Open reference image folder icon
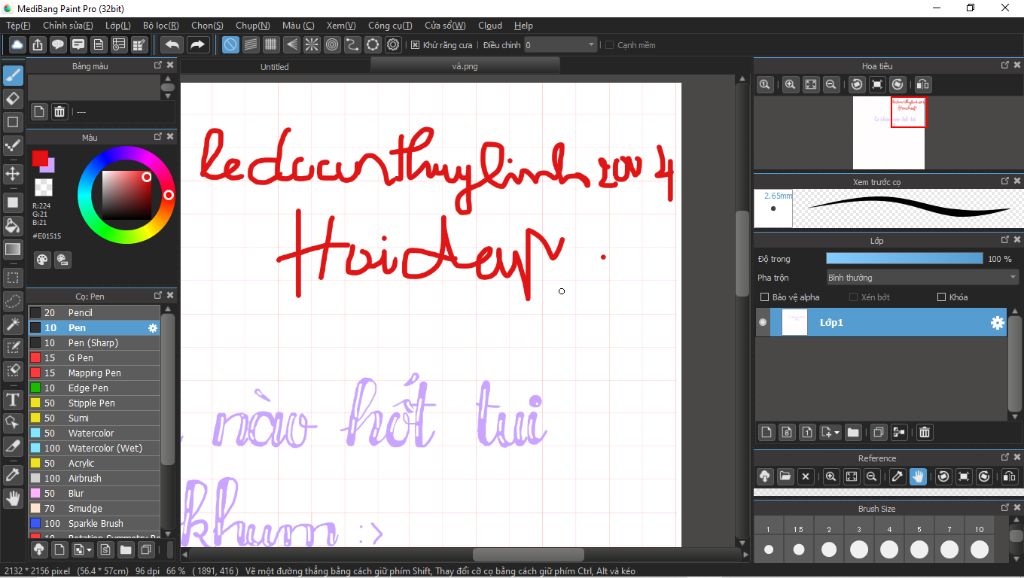Image resolution: width=1024 pixels, height=578 pixels. pos(785,477)
